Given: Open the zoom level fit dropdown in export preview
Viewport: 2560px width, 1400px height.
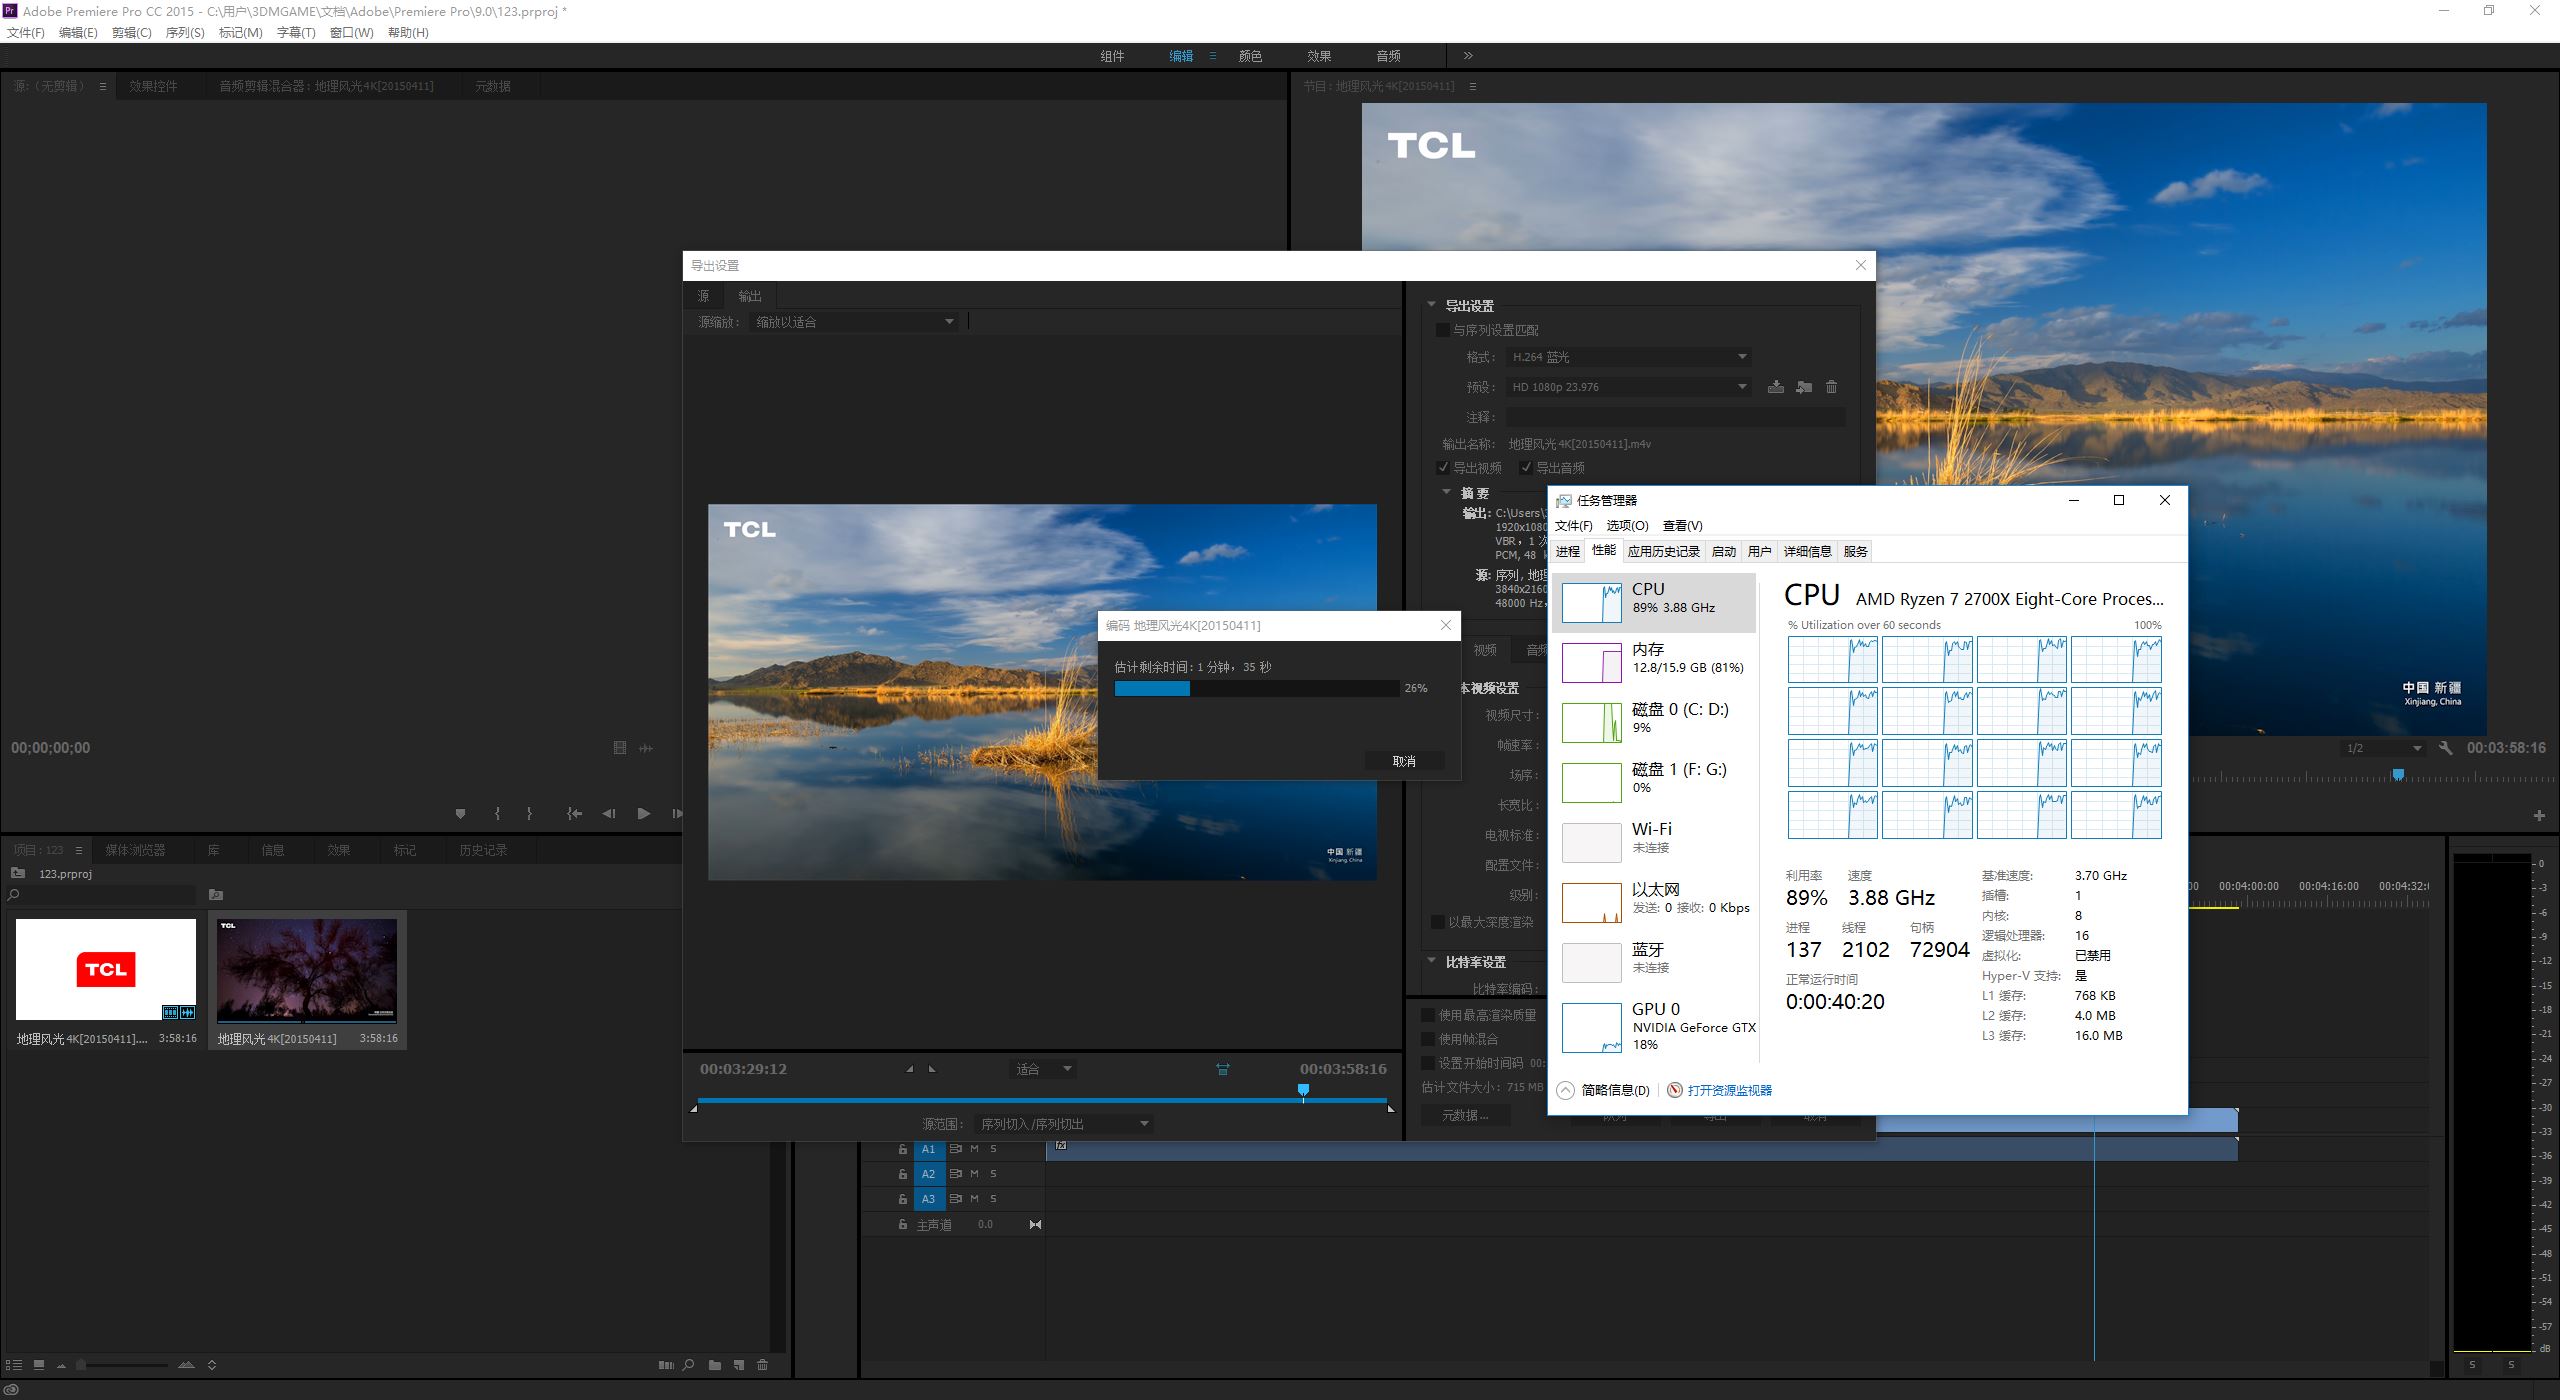Looking at the screenshot, I should click(1044, 1069).
